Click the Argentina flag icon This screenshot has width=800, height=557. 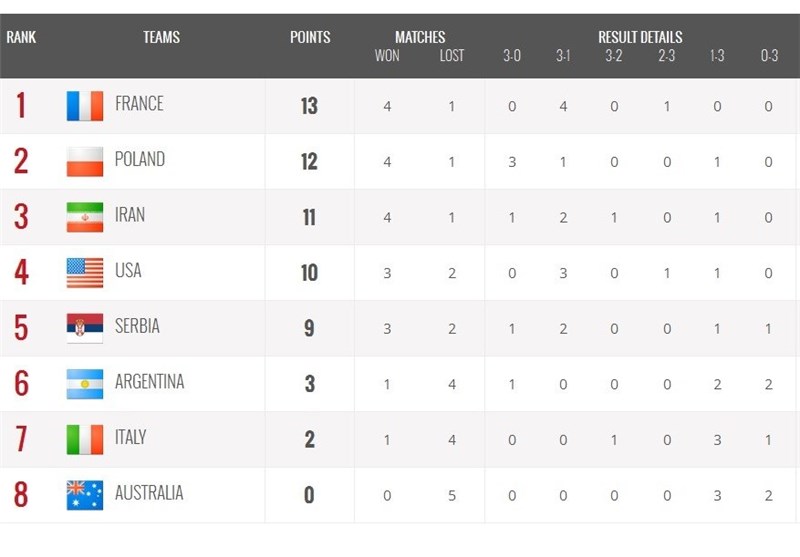click(85, 384)
